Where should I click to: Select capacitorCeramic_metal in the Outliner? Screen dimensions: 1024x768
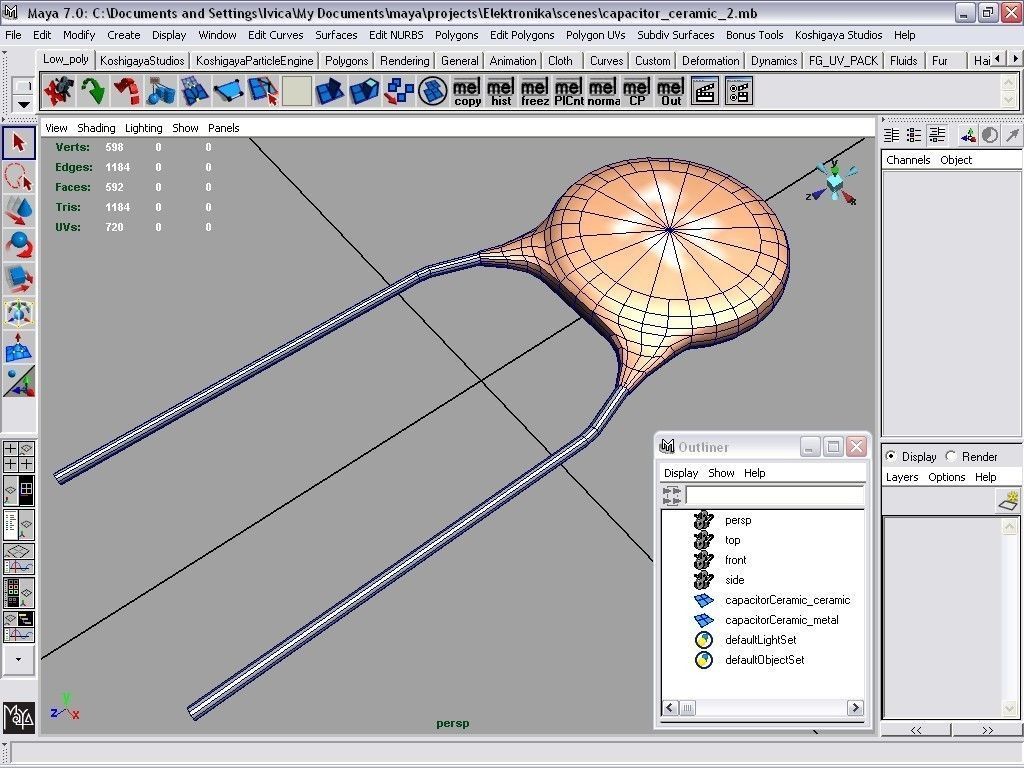pyautogui.click(x=781, y=620)
